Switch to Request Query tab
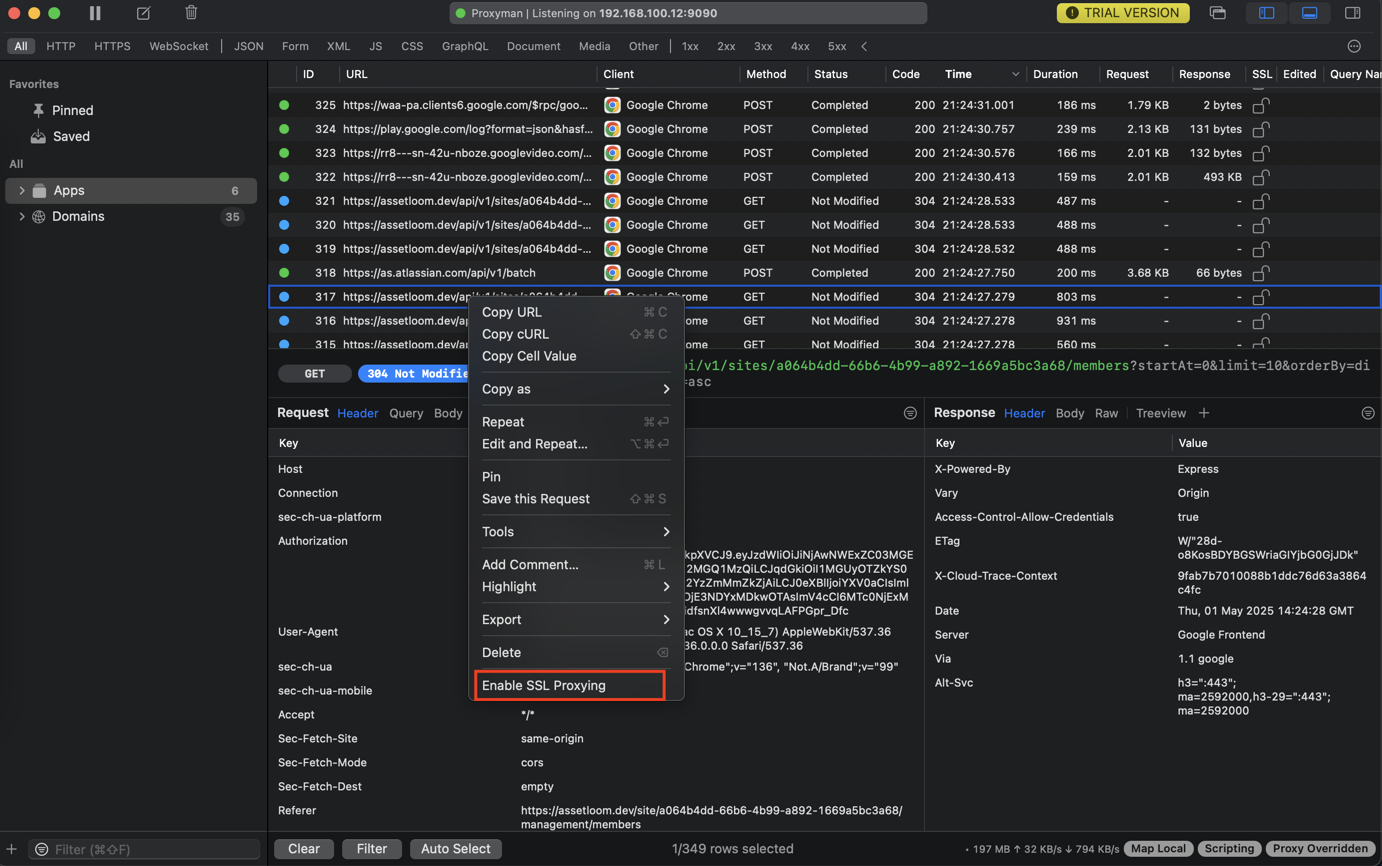This screenshot has height=866, width=1382. pos(406,413)
